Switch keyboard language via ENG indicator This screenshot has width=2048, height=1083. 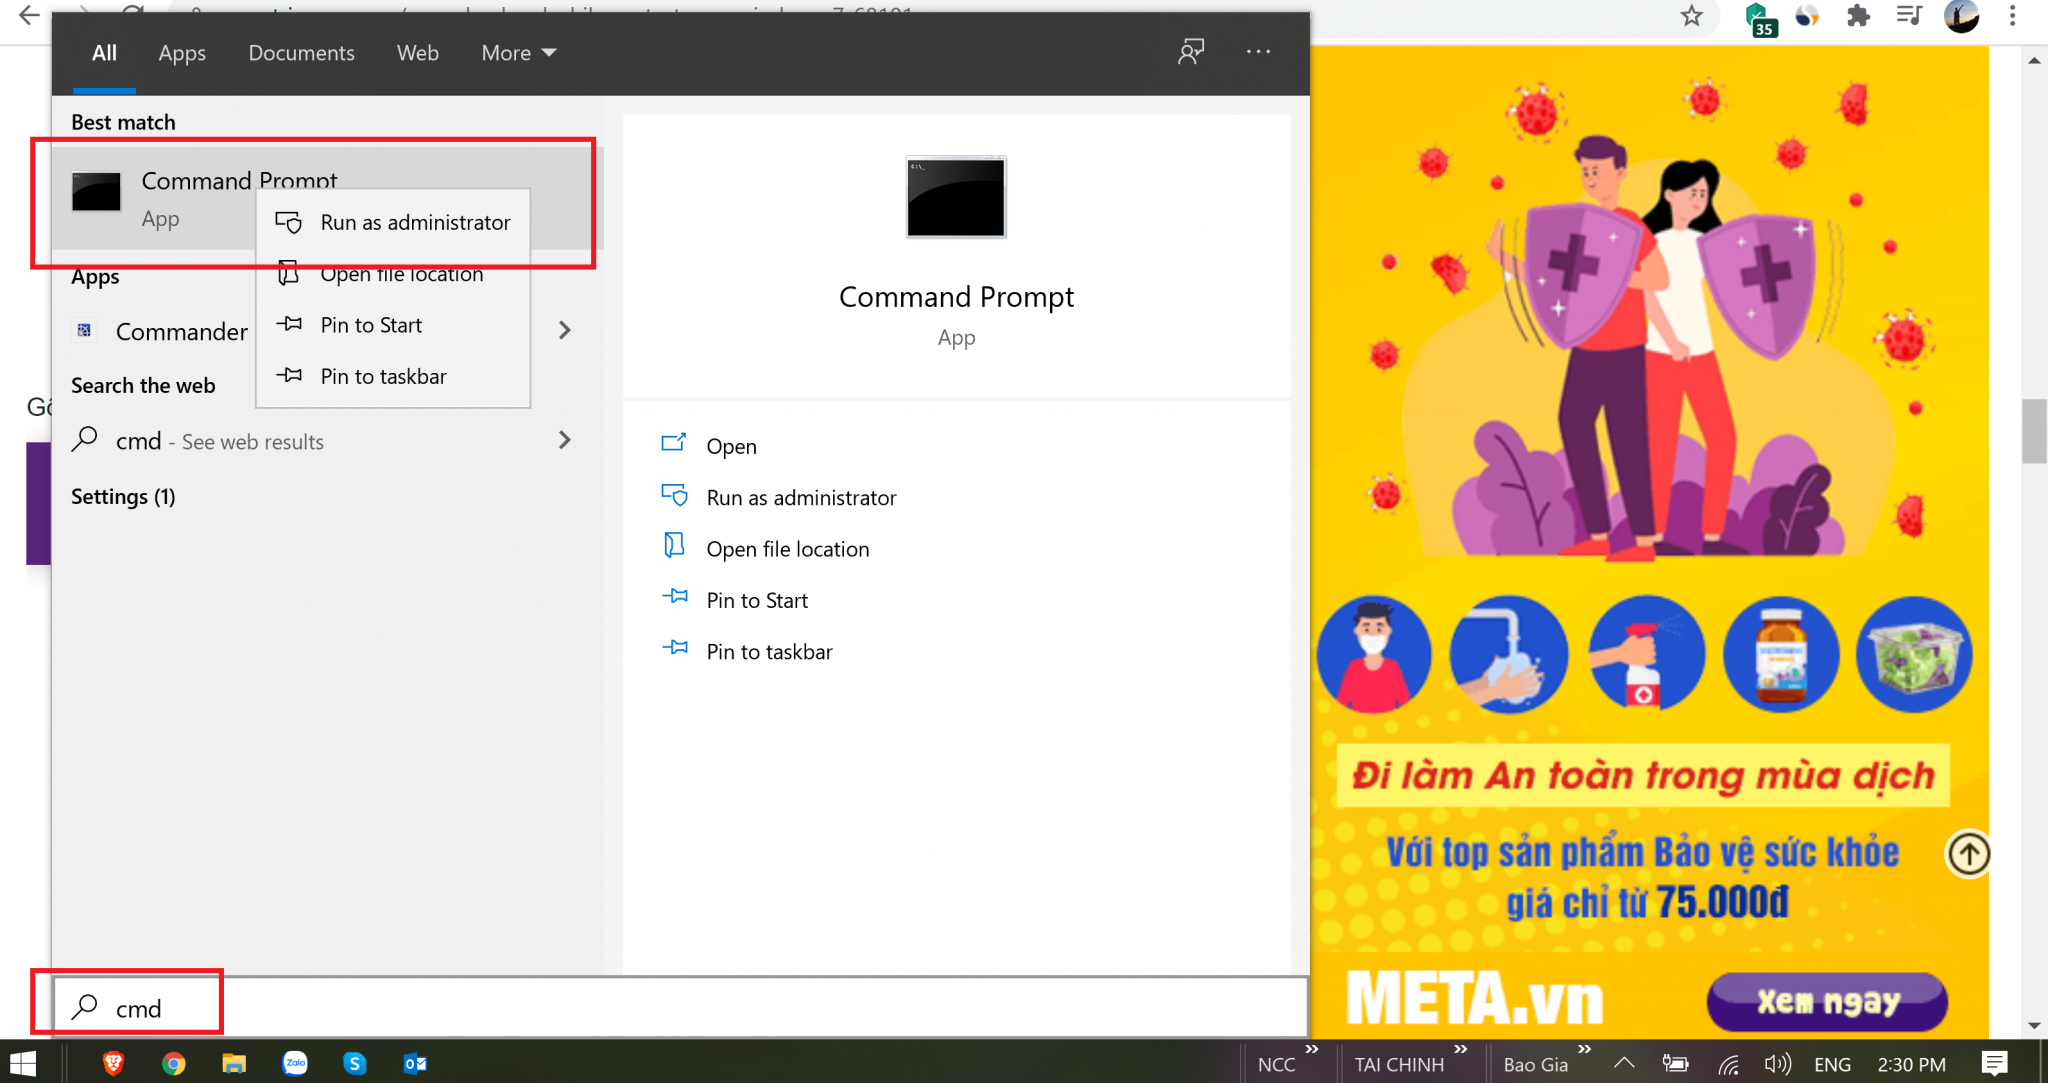point(1833,1063)
